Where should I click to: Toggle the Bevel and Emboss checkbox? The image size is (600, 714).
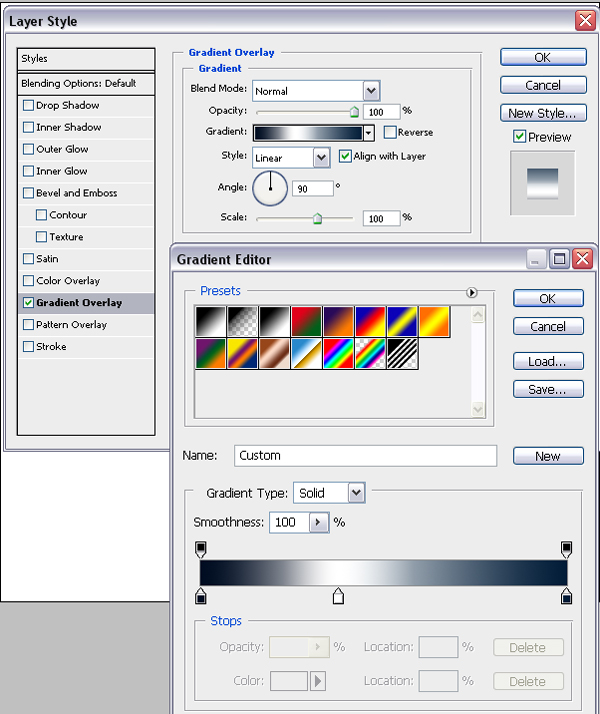[x=28, y=193]
